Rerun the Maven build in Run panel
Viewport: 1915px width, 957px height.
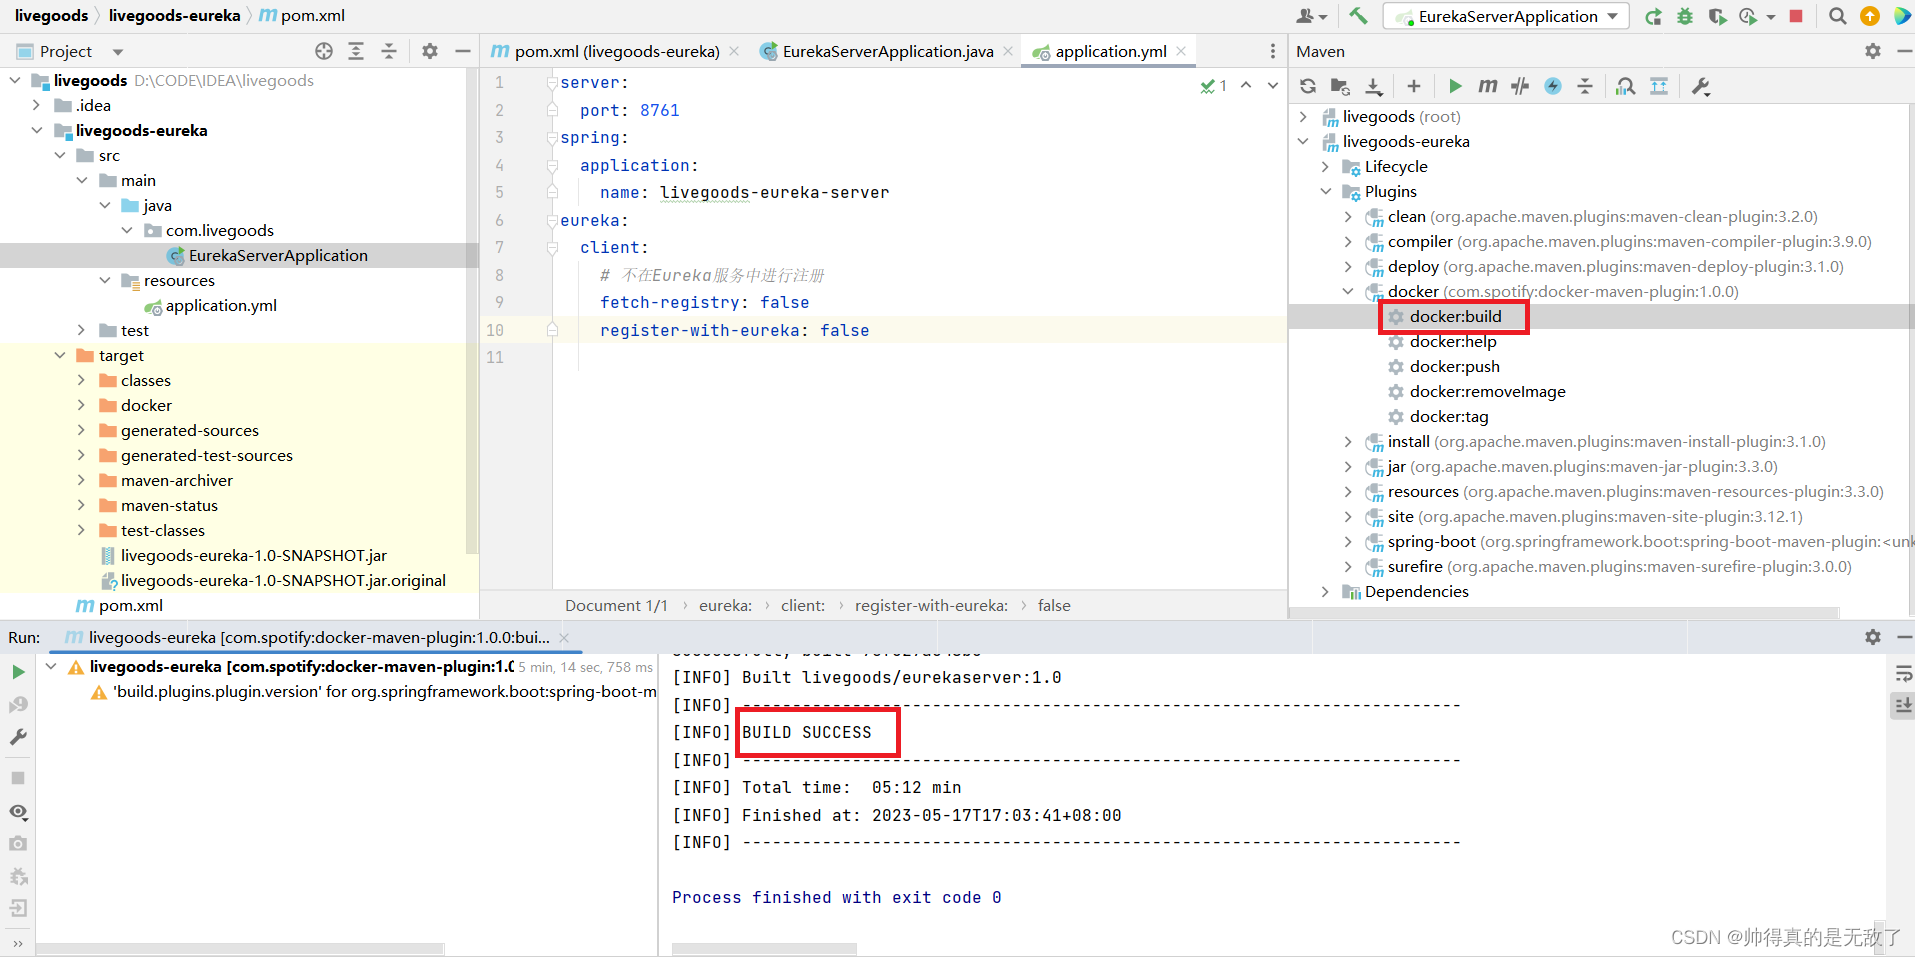18,672
